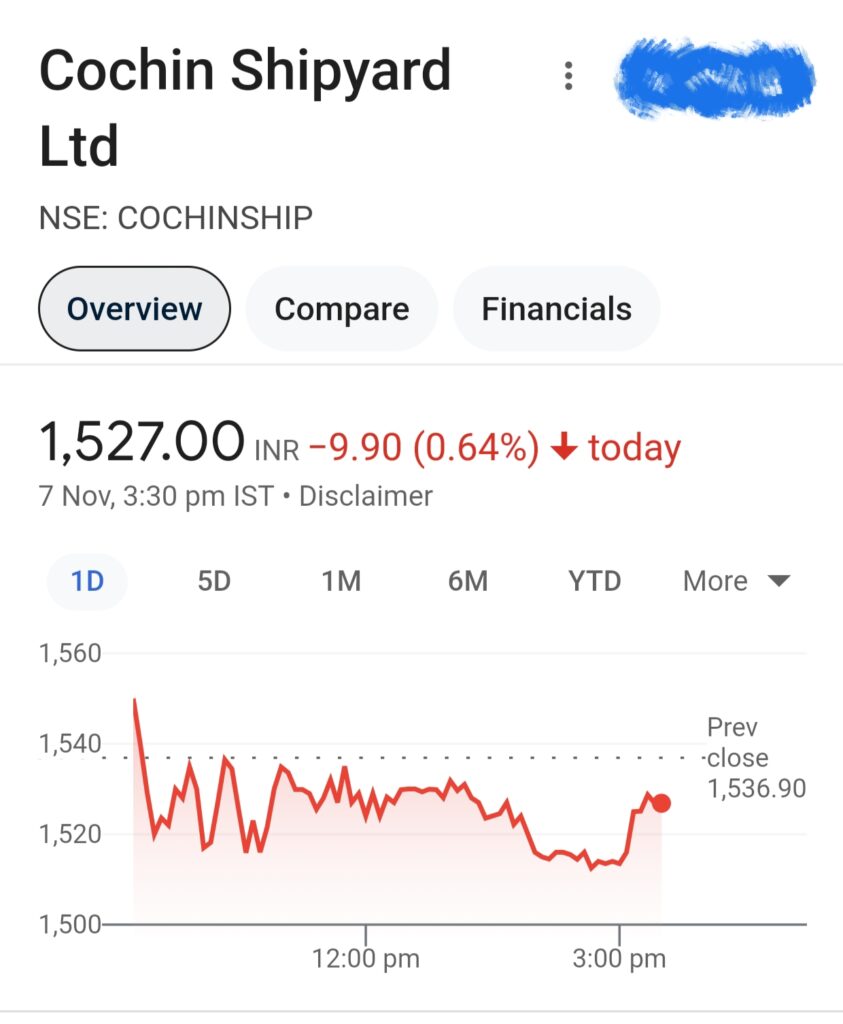Select the 5D time range

point(214,581)
